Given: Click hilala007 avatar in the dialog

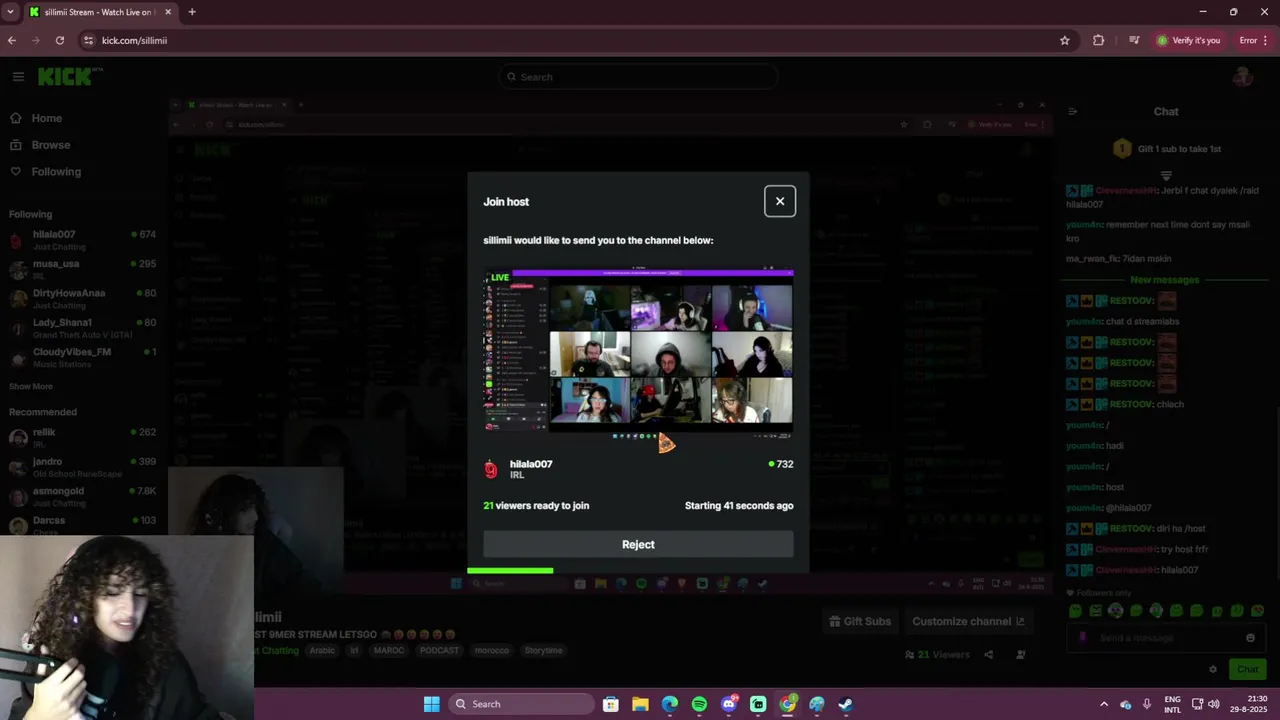Looking at the screenshot, I should (x=491, y=469).
